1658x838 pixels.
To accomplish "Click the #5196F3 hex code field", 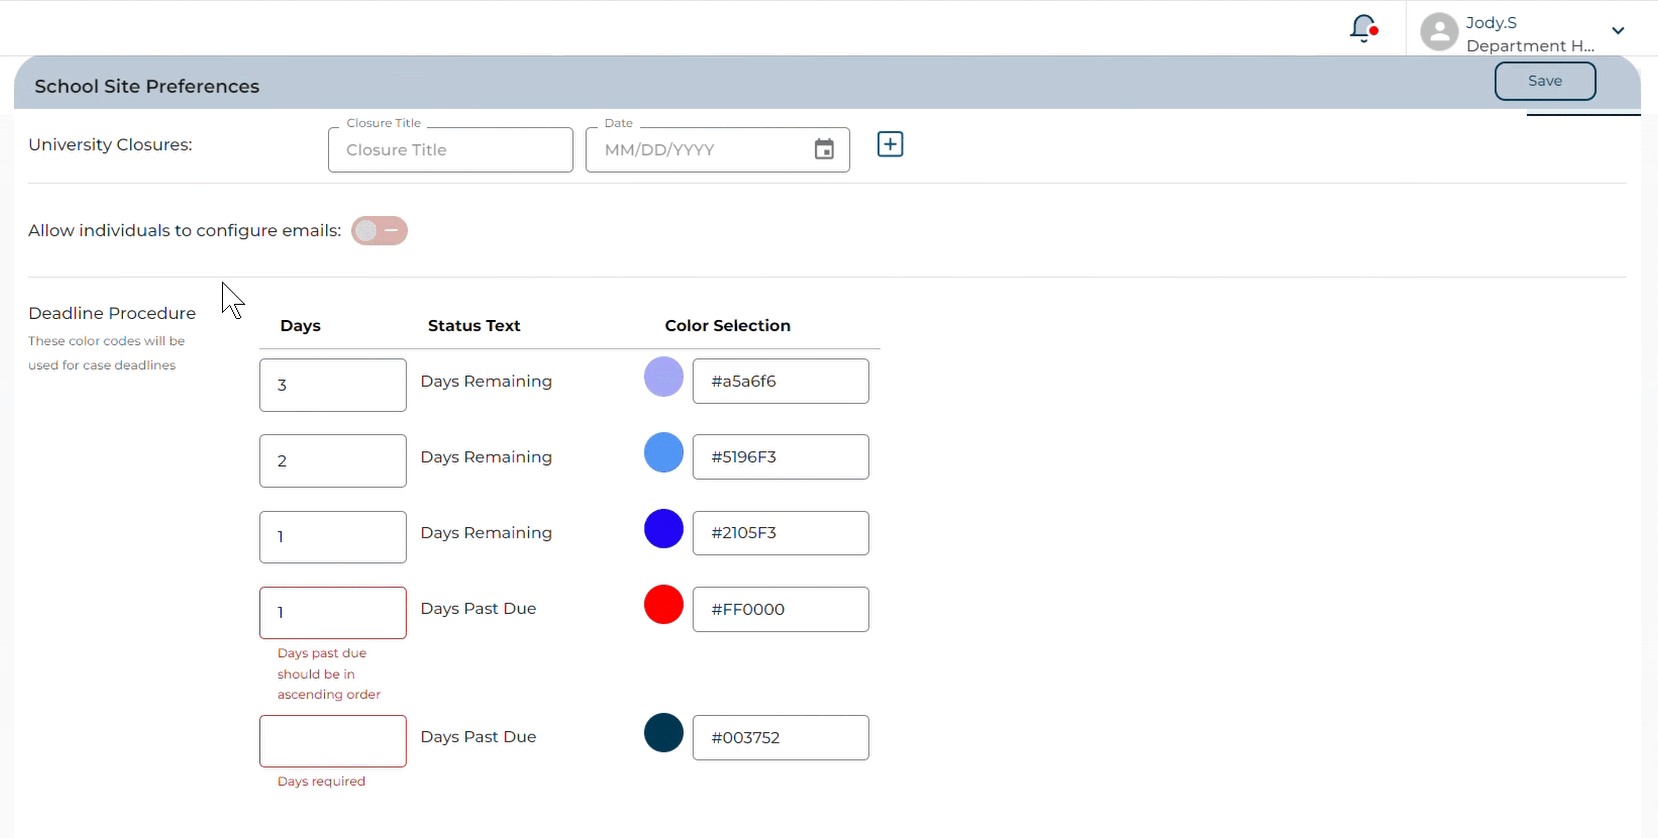I will coord(781,457).
